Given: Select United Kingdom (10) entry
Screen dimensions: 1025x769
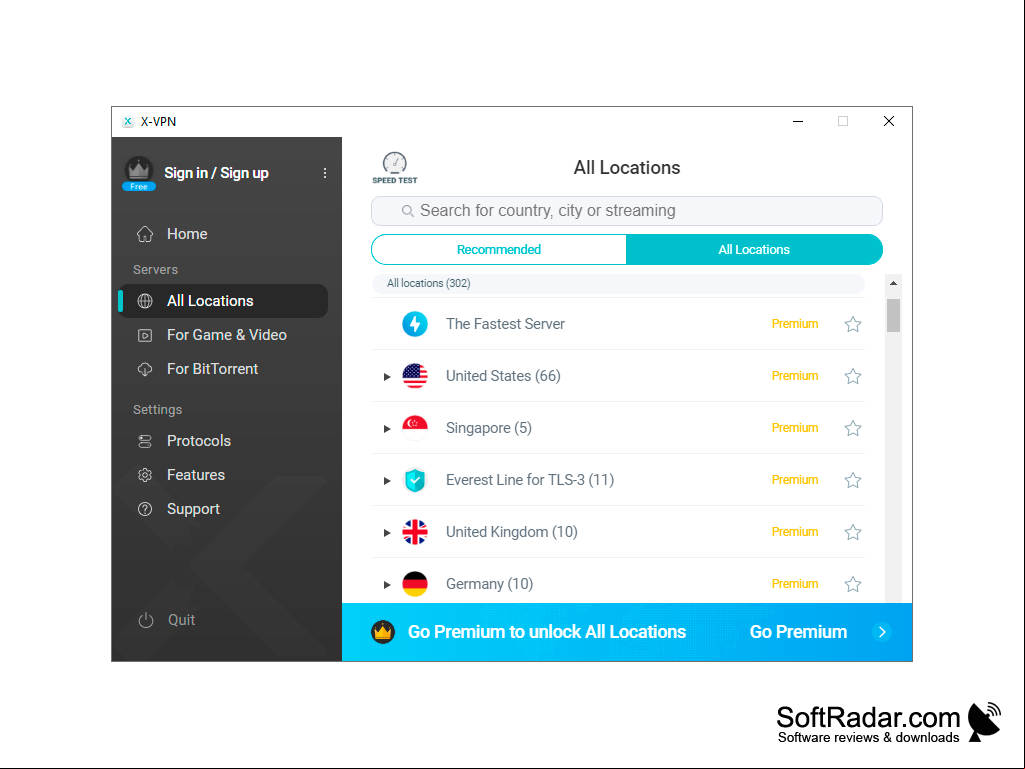Looking at the screenshot, I should (512, 532).
